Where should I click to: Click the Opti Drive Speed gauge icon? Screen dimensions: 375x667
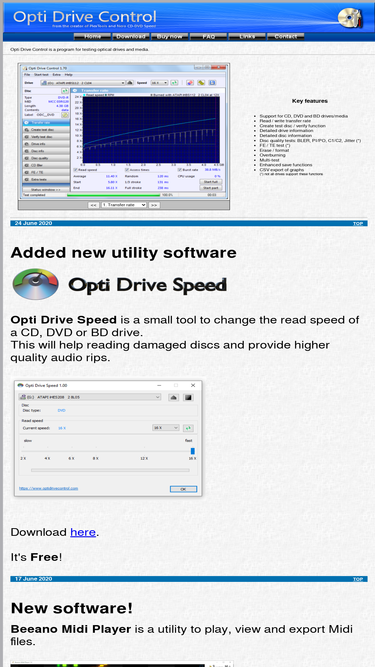coord(36,284)
